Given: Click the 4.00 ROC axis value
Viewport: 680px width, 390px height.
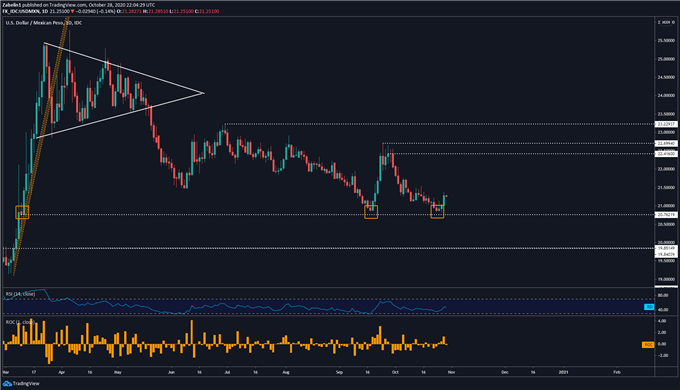Looking at the screenshot, I should pos(662,321).
